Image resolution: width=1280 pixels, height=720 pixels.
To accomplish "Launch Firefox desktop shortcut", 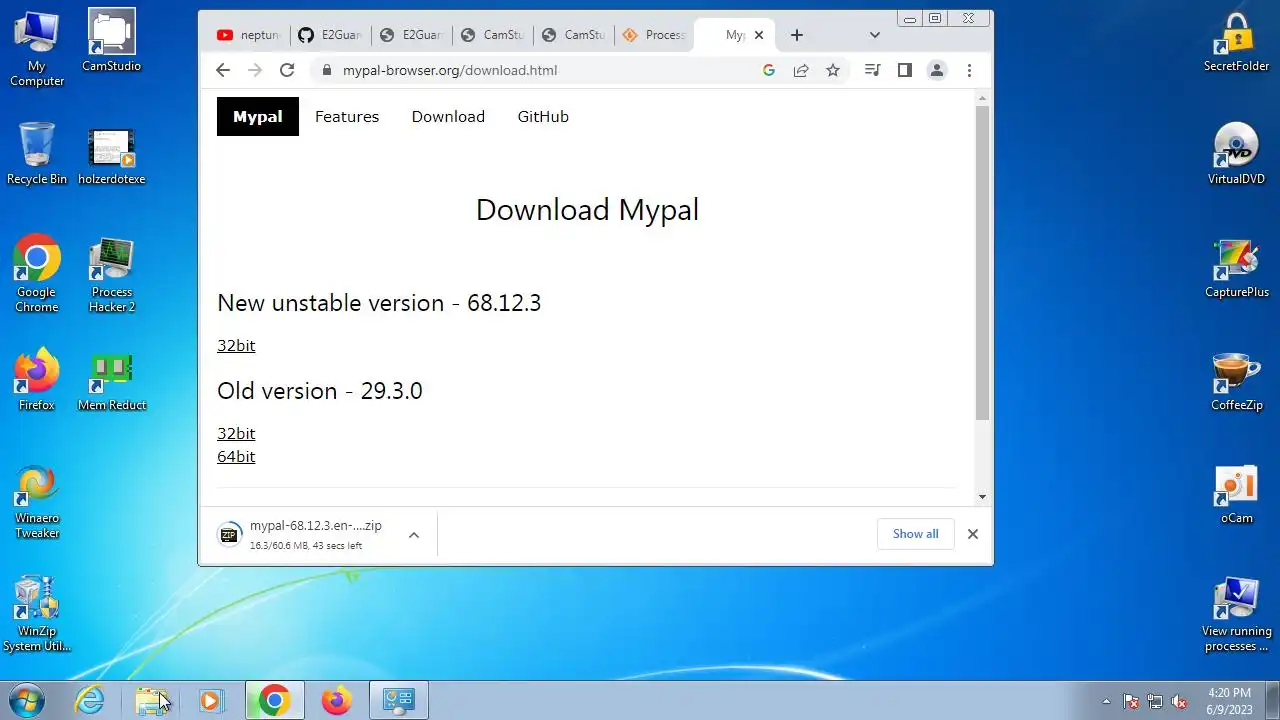I will 36,380.
